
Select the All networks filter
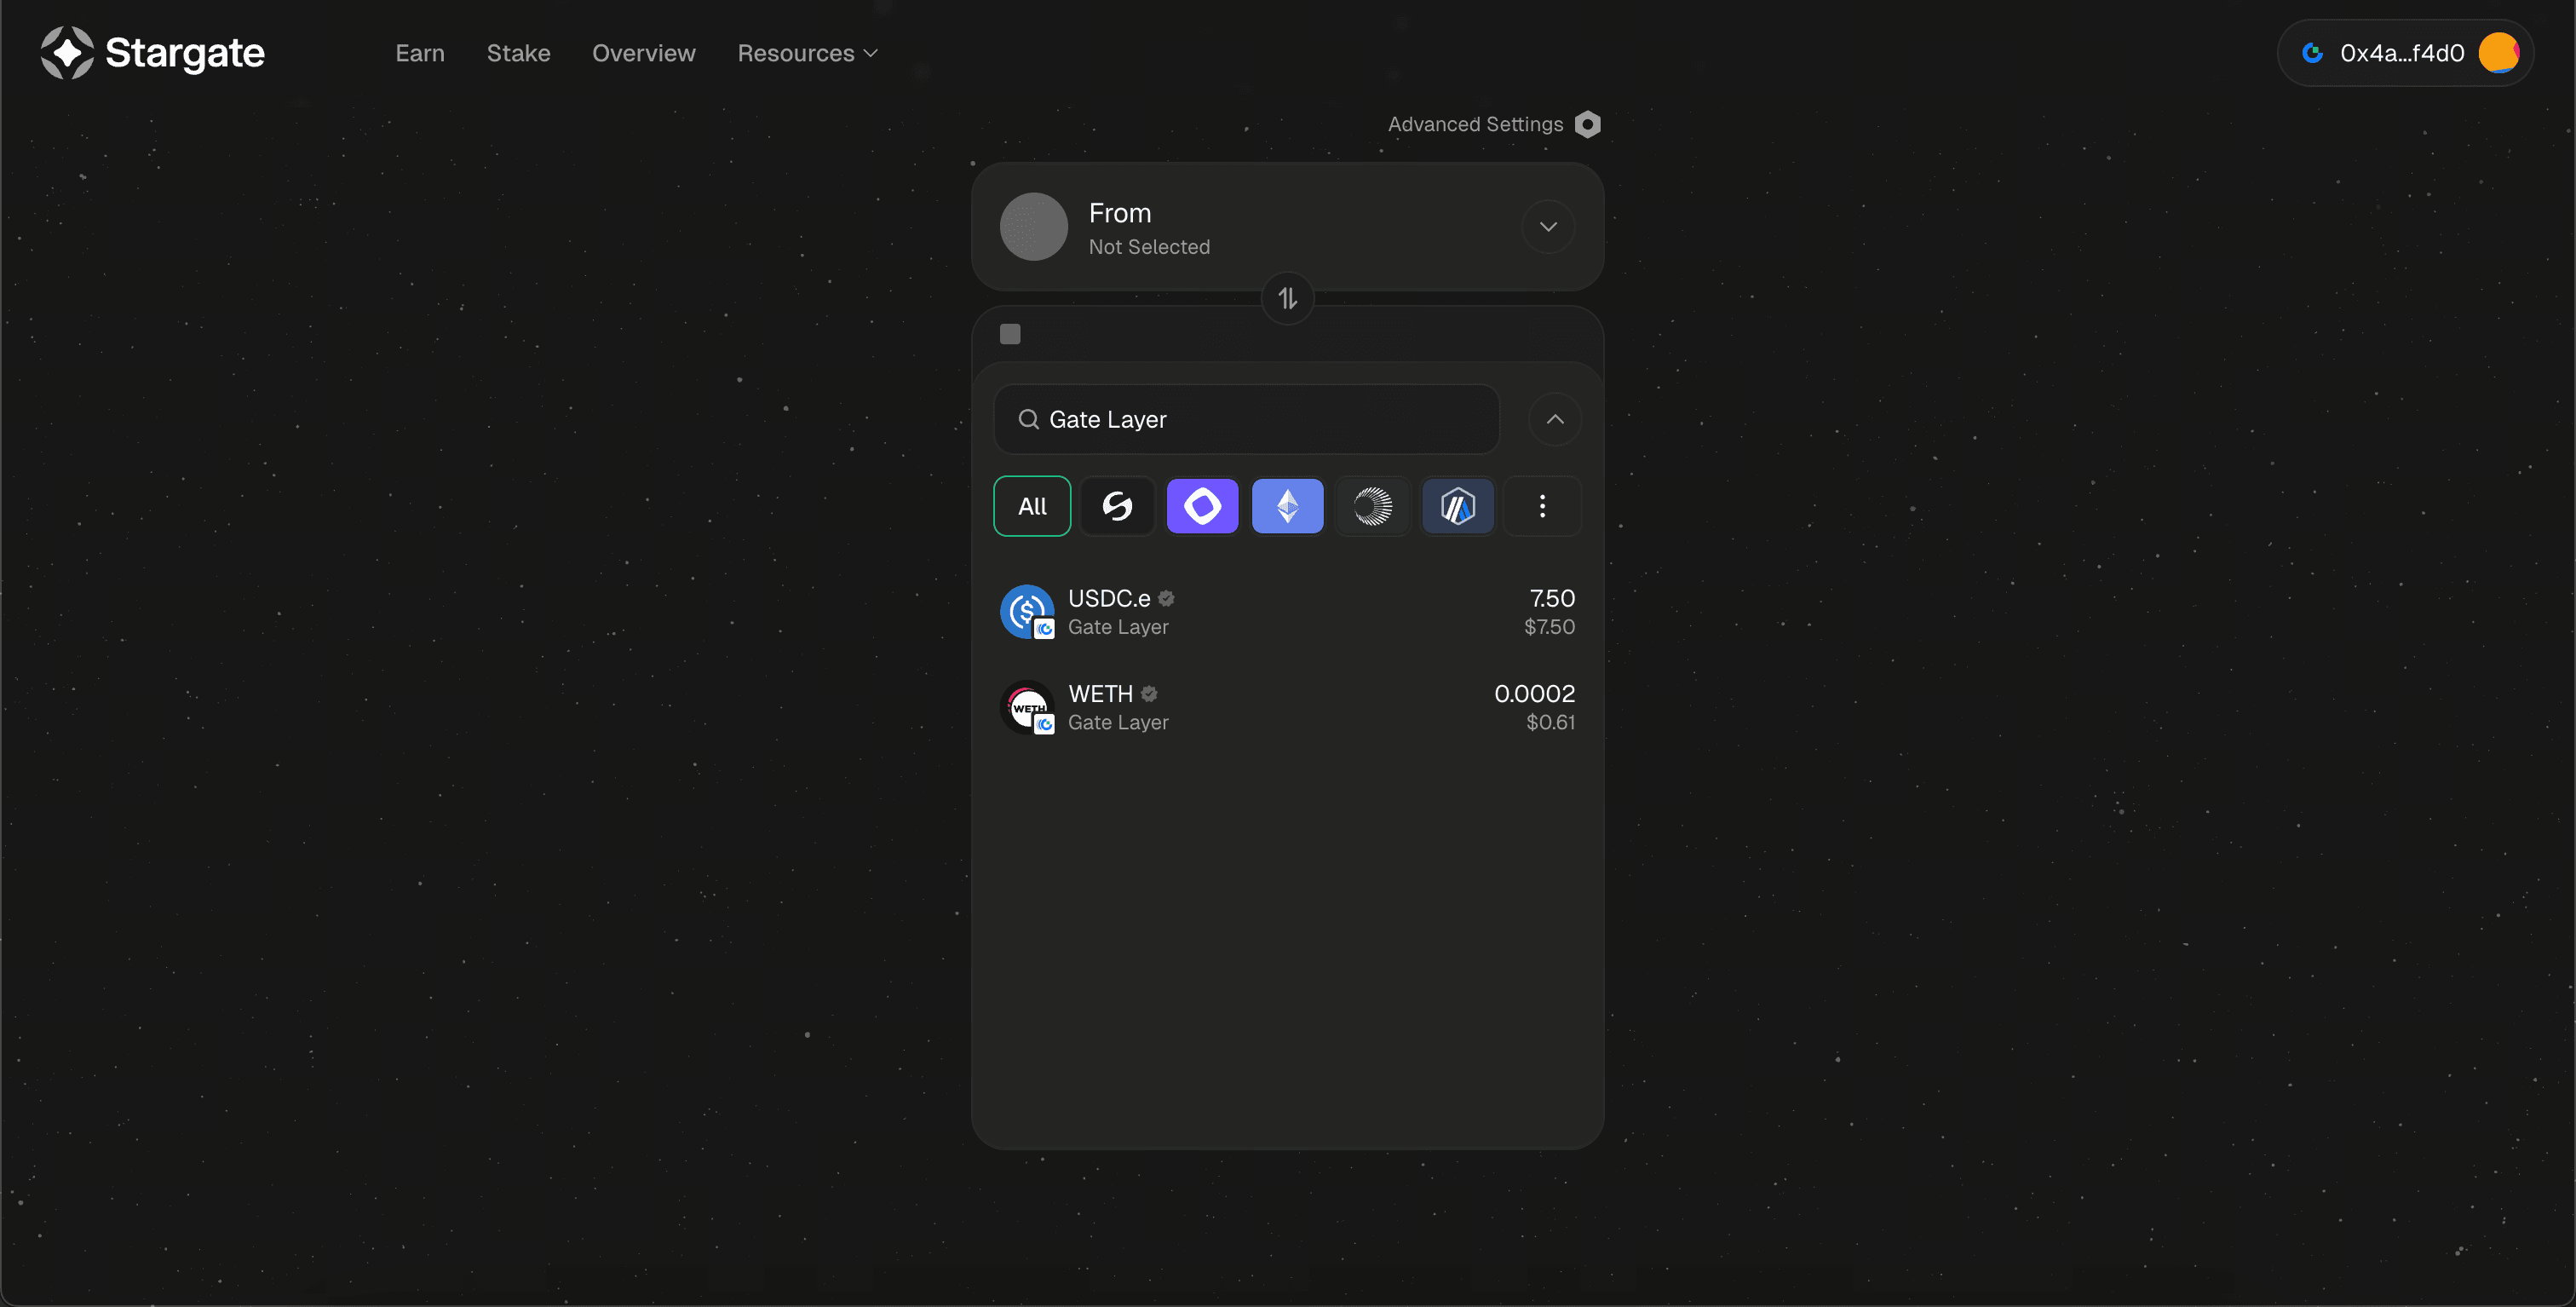click(x=1032, y=506)
